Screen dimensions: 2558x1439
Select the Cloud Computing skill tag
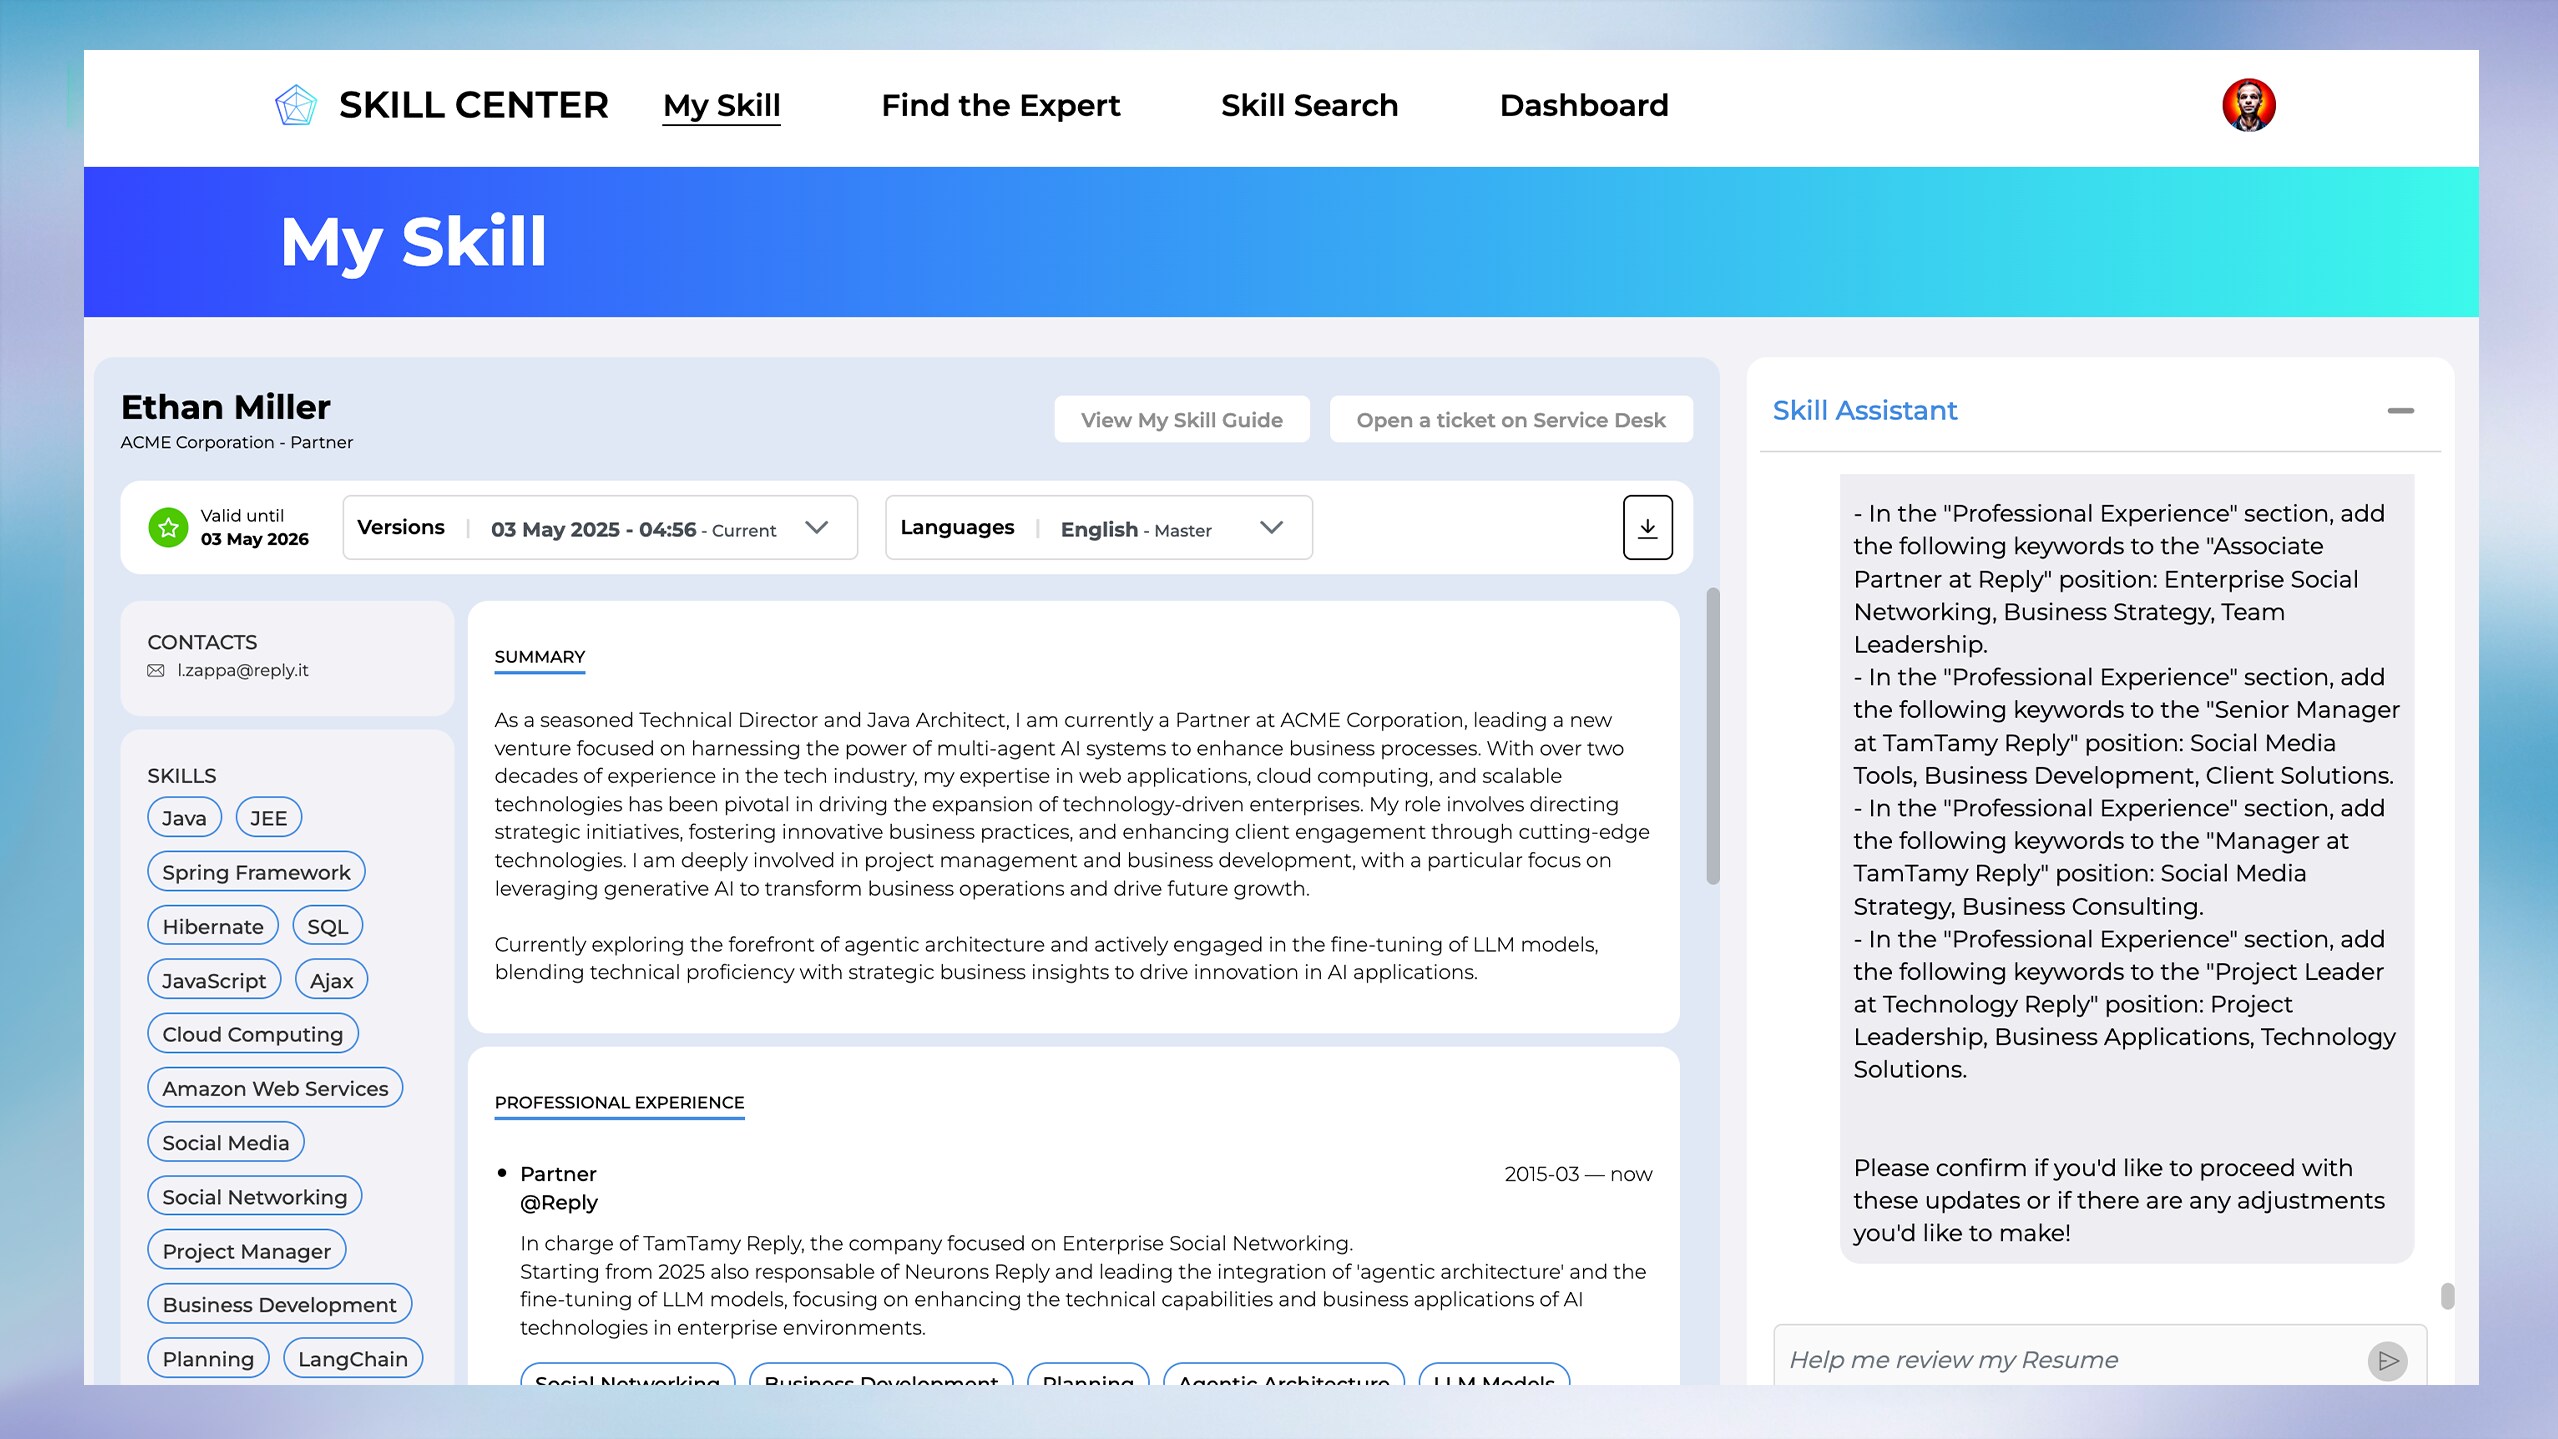tap(252, 1035)
